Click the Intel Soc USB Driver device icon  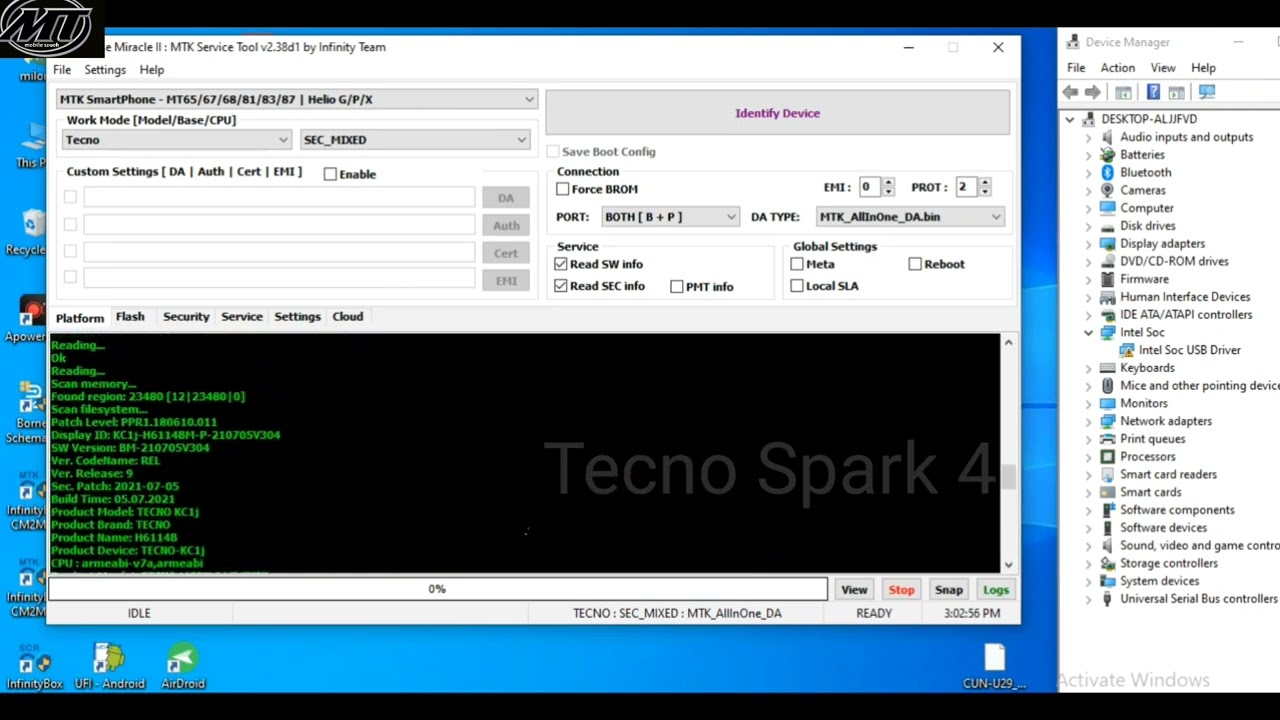pos(1126,350)
